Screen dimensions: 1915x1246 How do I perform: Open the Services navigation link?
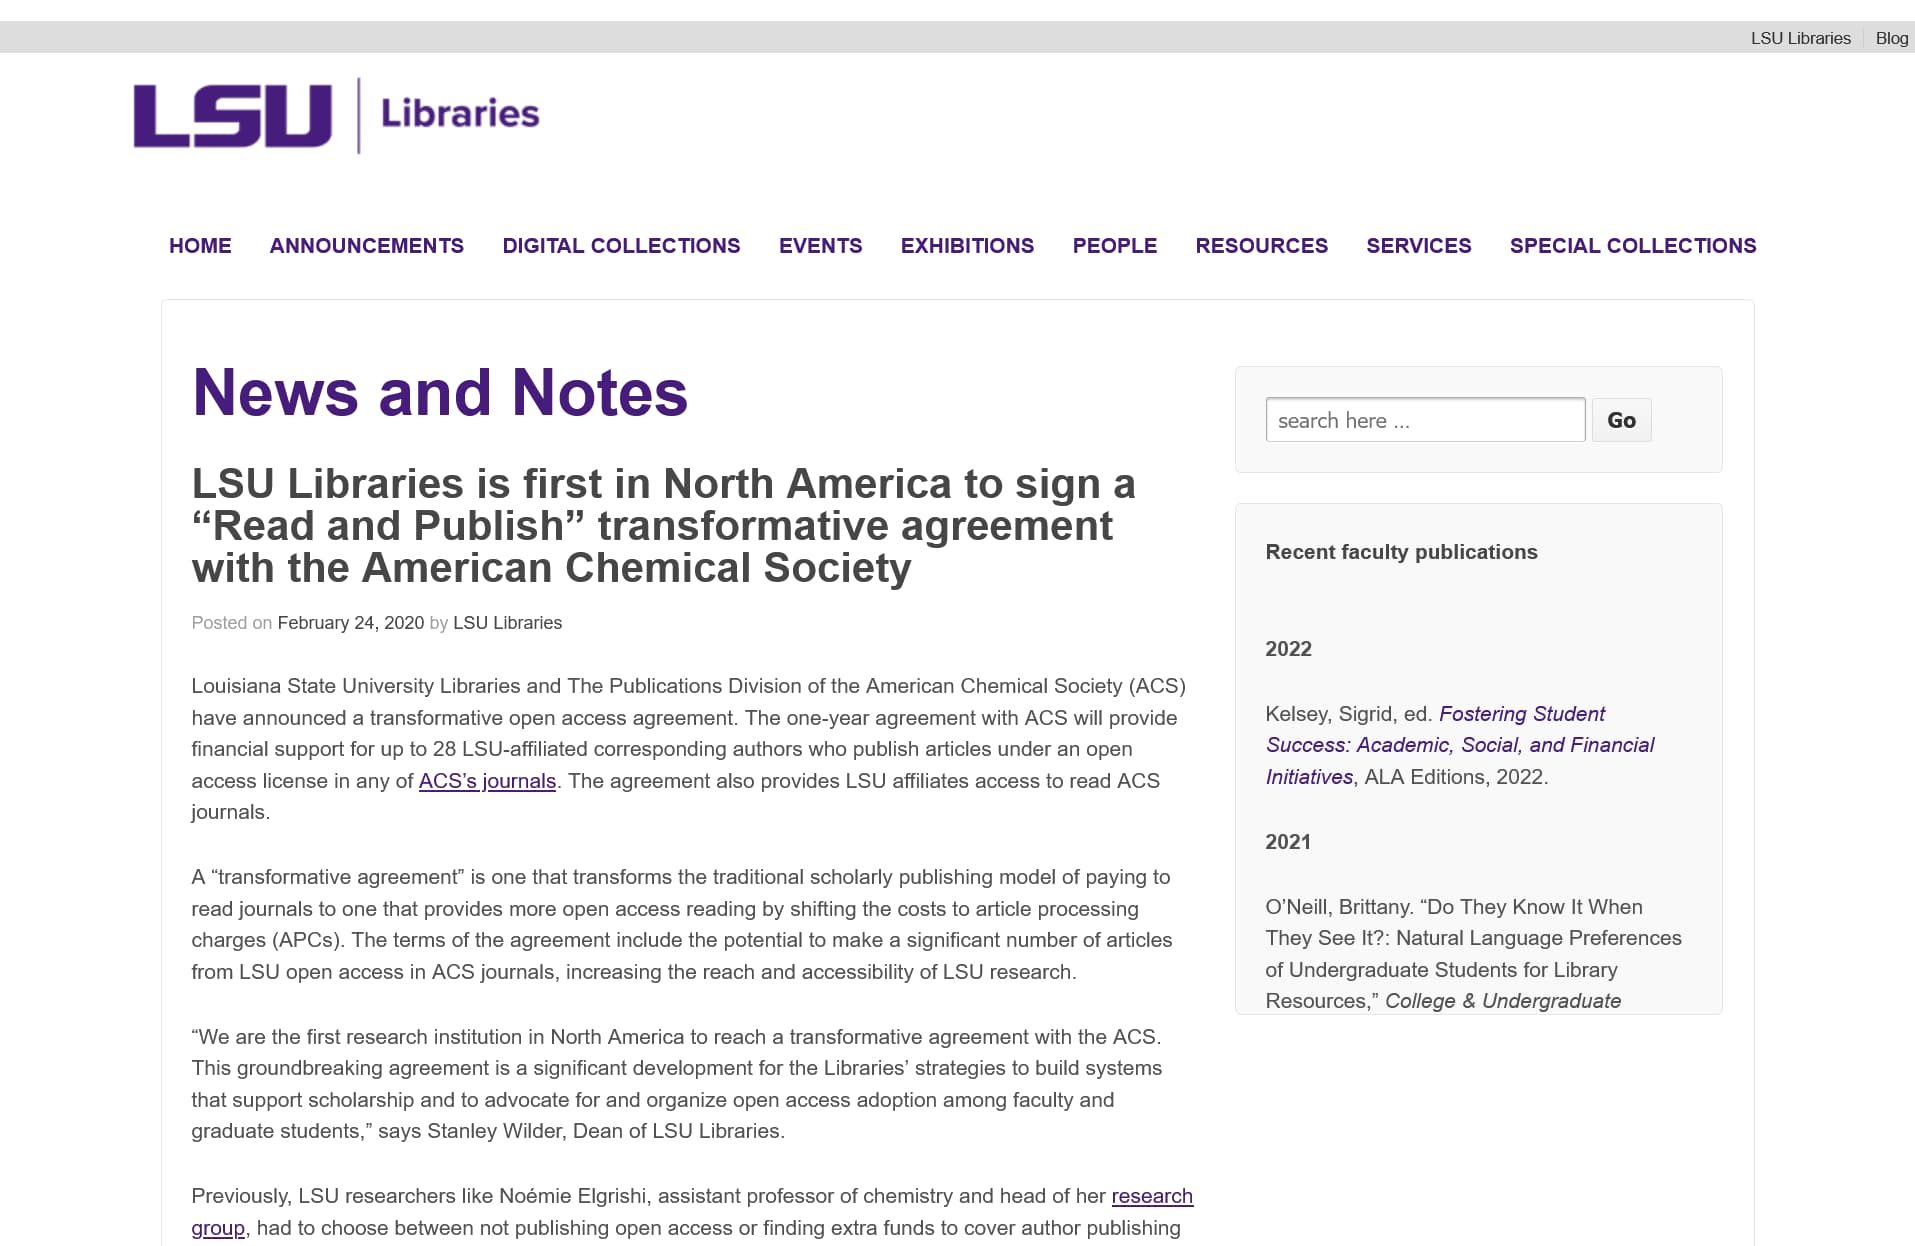click(x=1418, y=246)
